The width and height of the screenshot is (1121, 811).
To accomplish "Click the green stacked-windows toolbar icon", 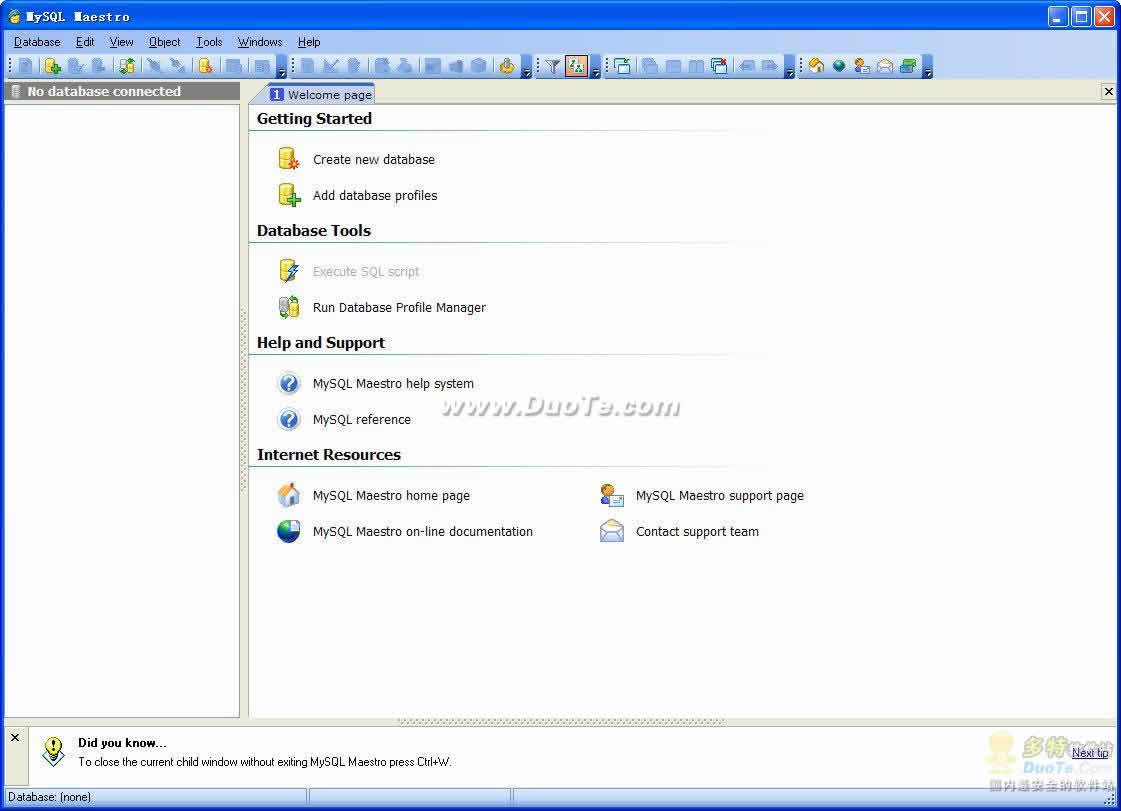I will [908, 67].
